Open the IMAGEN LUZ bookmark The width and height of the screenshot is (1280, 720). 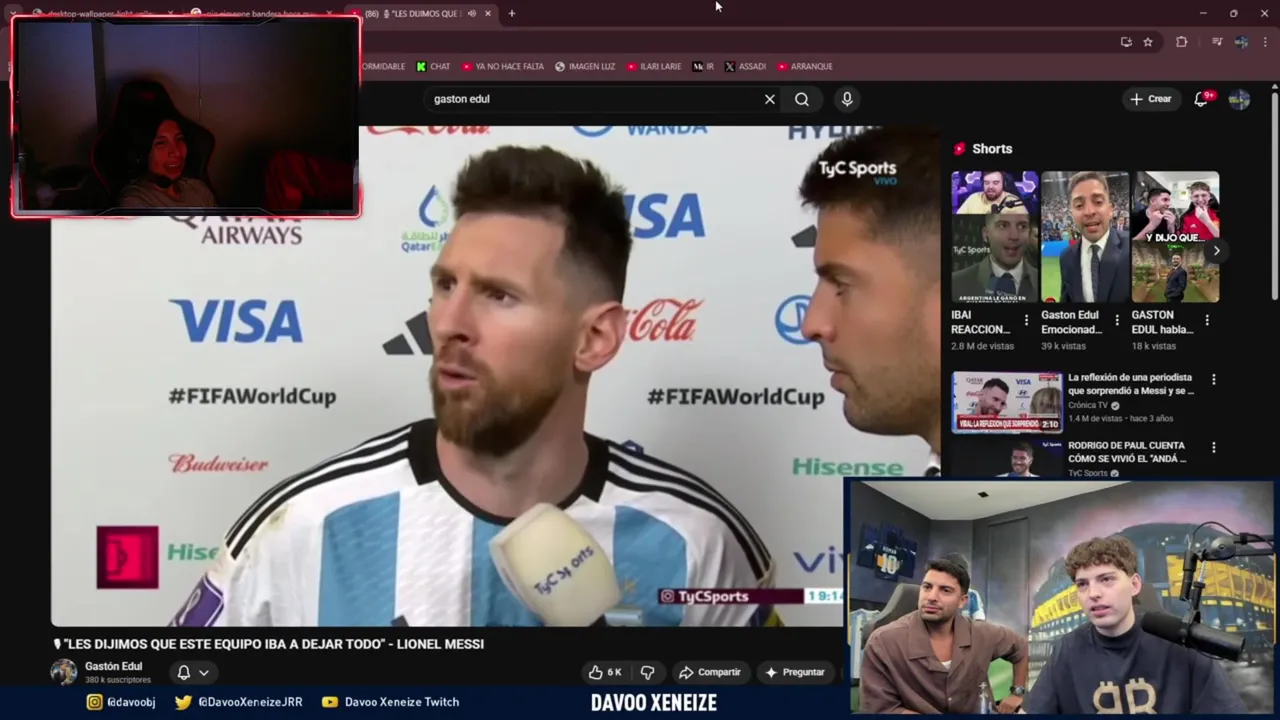(585, 66)
